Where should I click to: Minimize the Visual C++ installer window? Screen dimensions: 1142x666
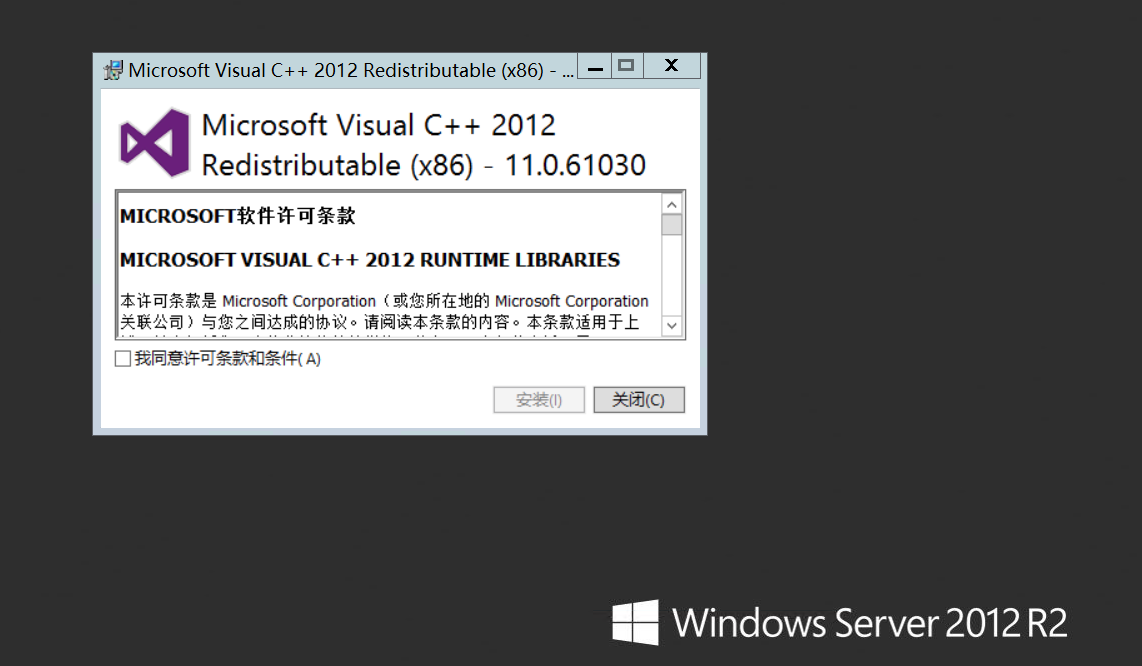pyautogui.click(x=595, y=67)
